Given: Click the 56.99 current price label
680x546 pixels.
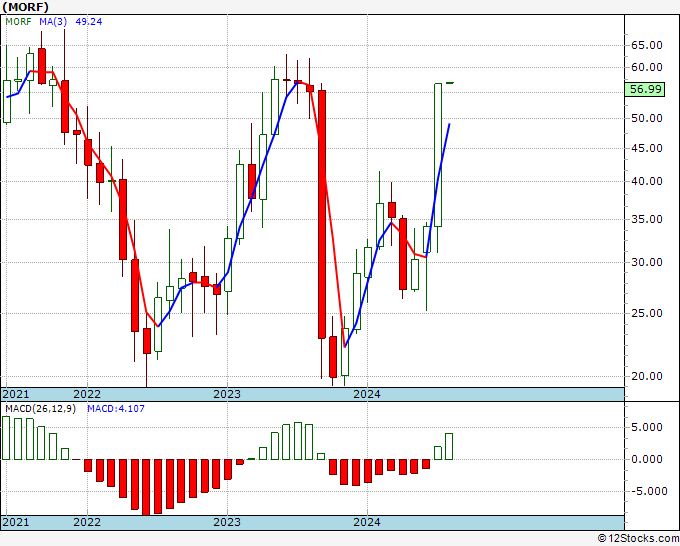Looking at the screenshot, I should click(x=644, y=89).
